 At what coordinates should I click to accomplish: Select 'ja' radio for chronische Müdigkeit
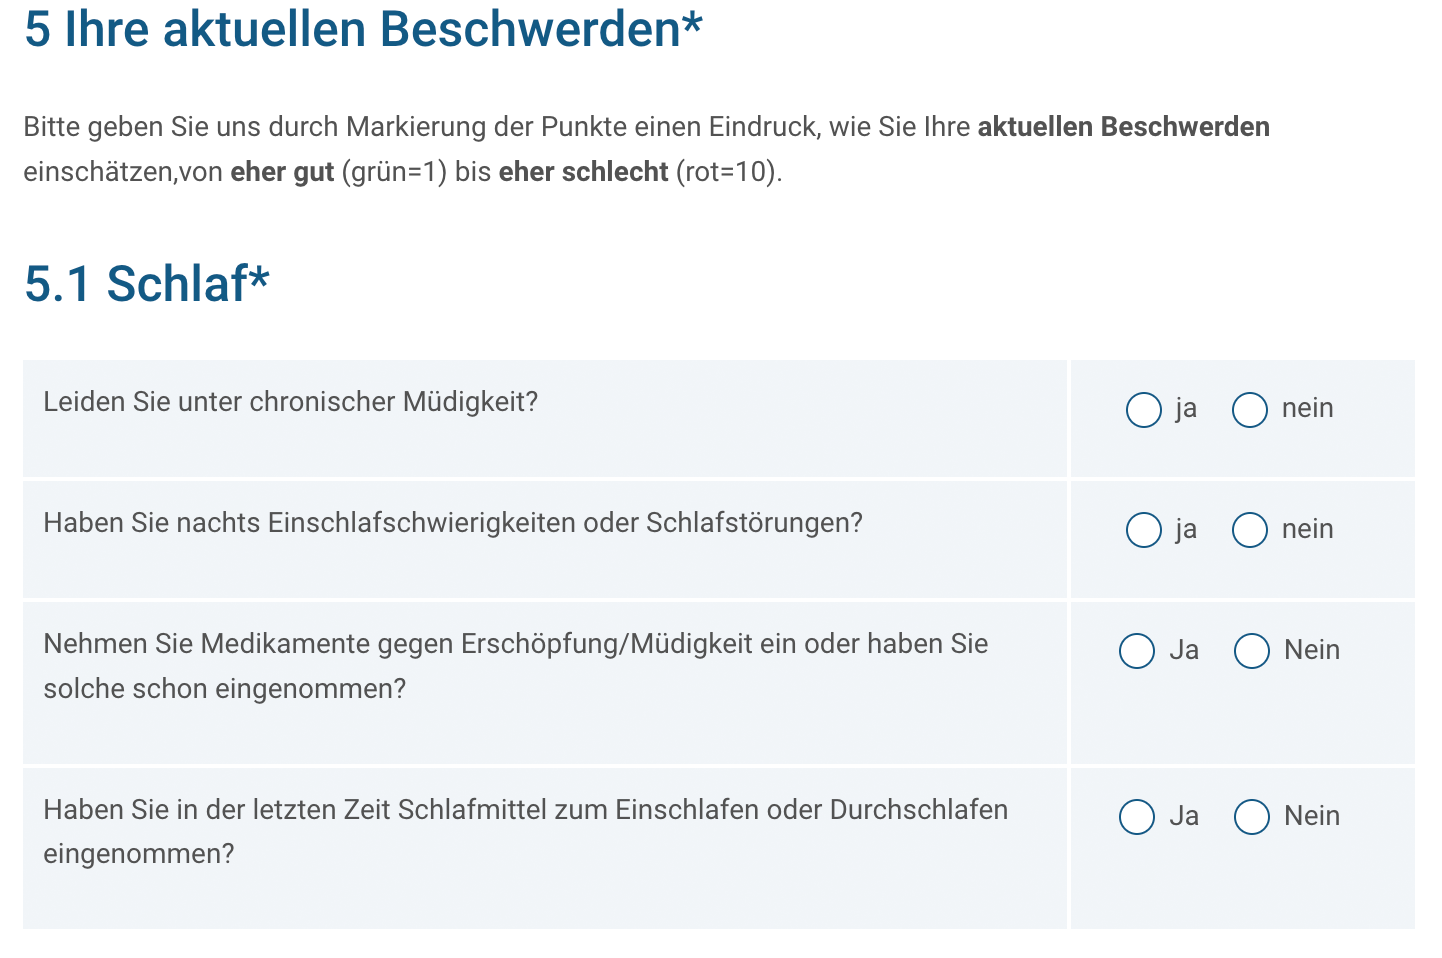[1144, 410]
